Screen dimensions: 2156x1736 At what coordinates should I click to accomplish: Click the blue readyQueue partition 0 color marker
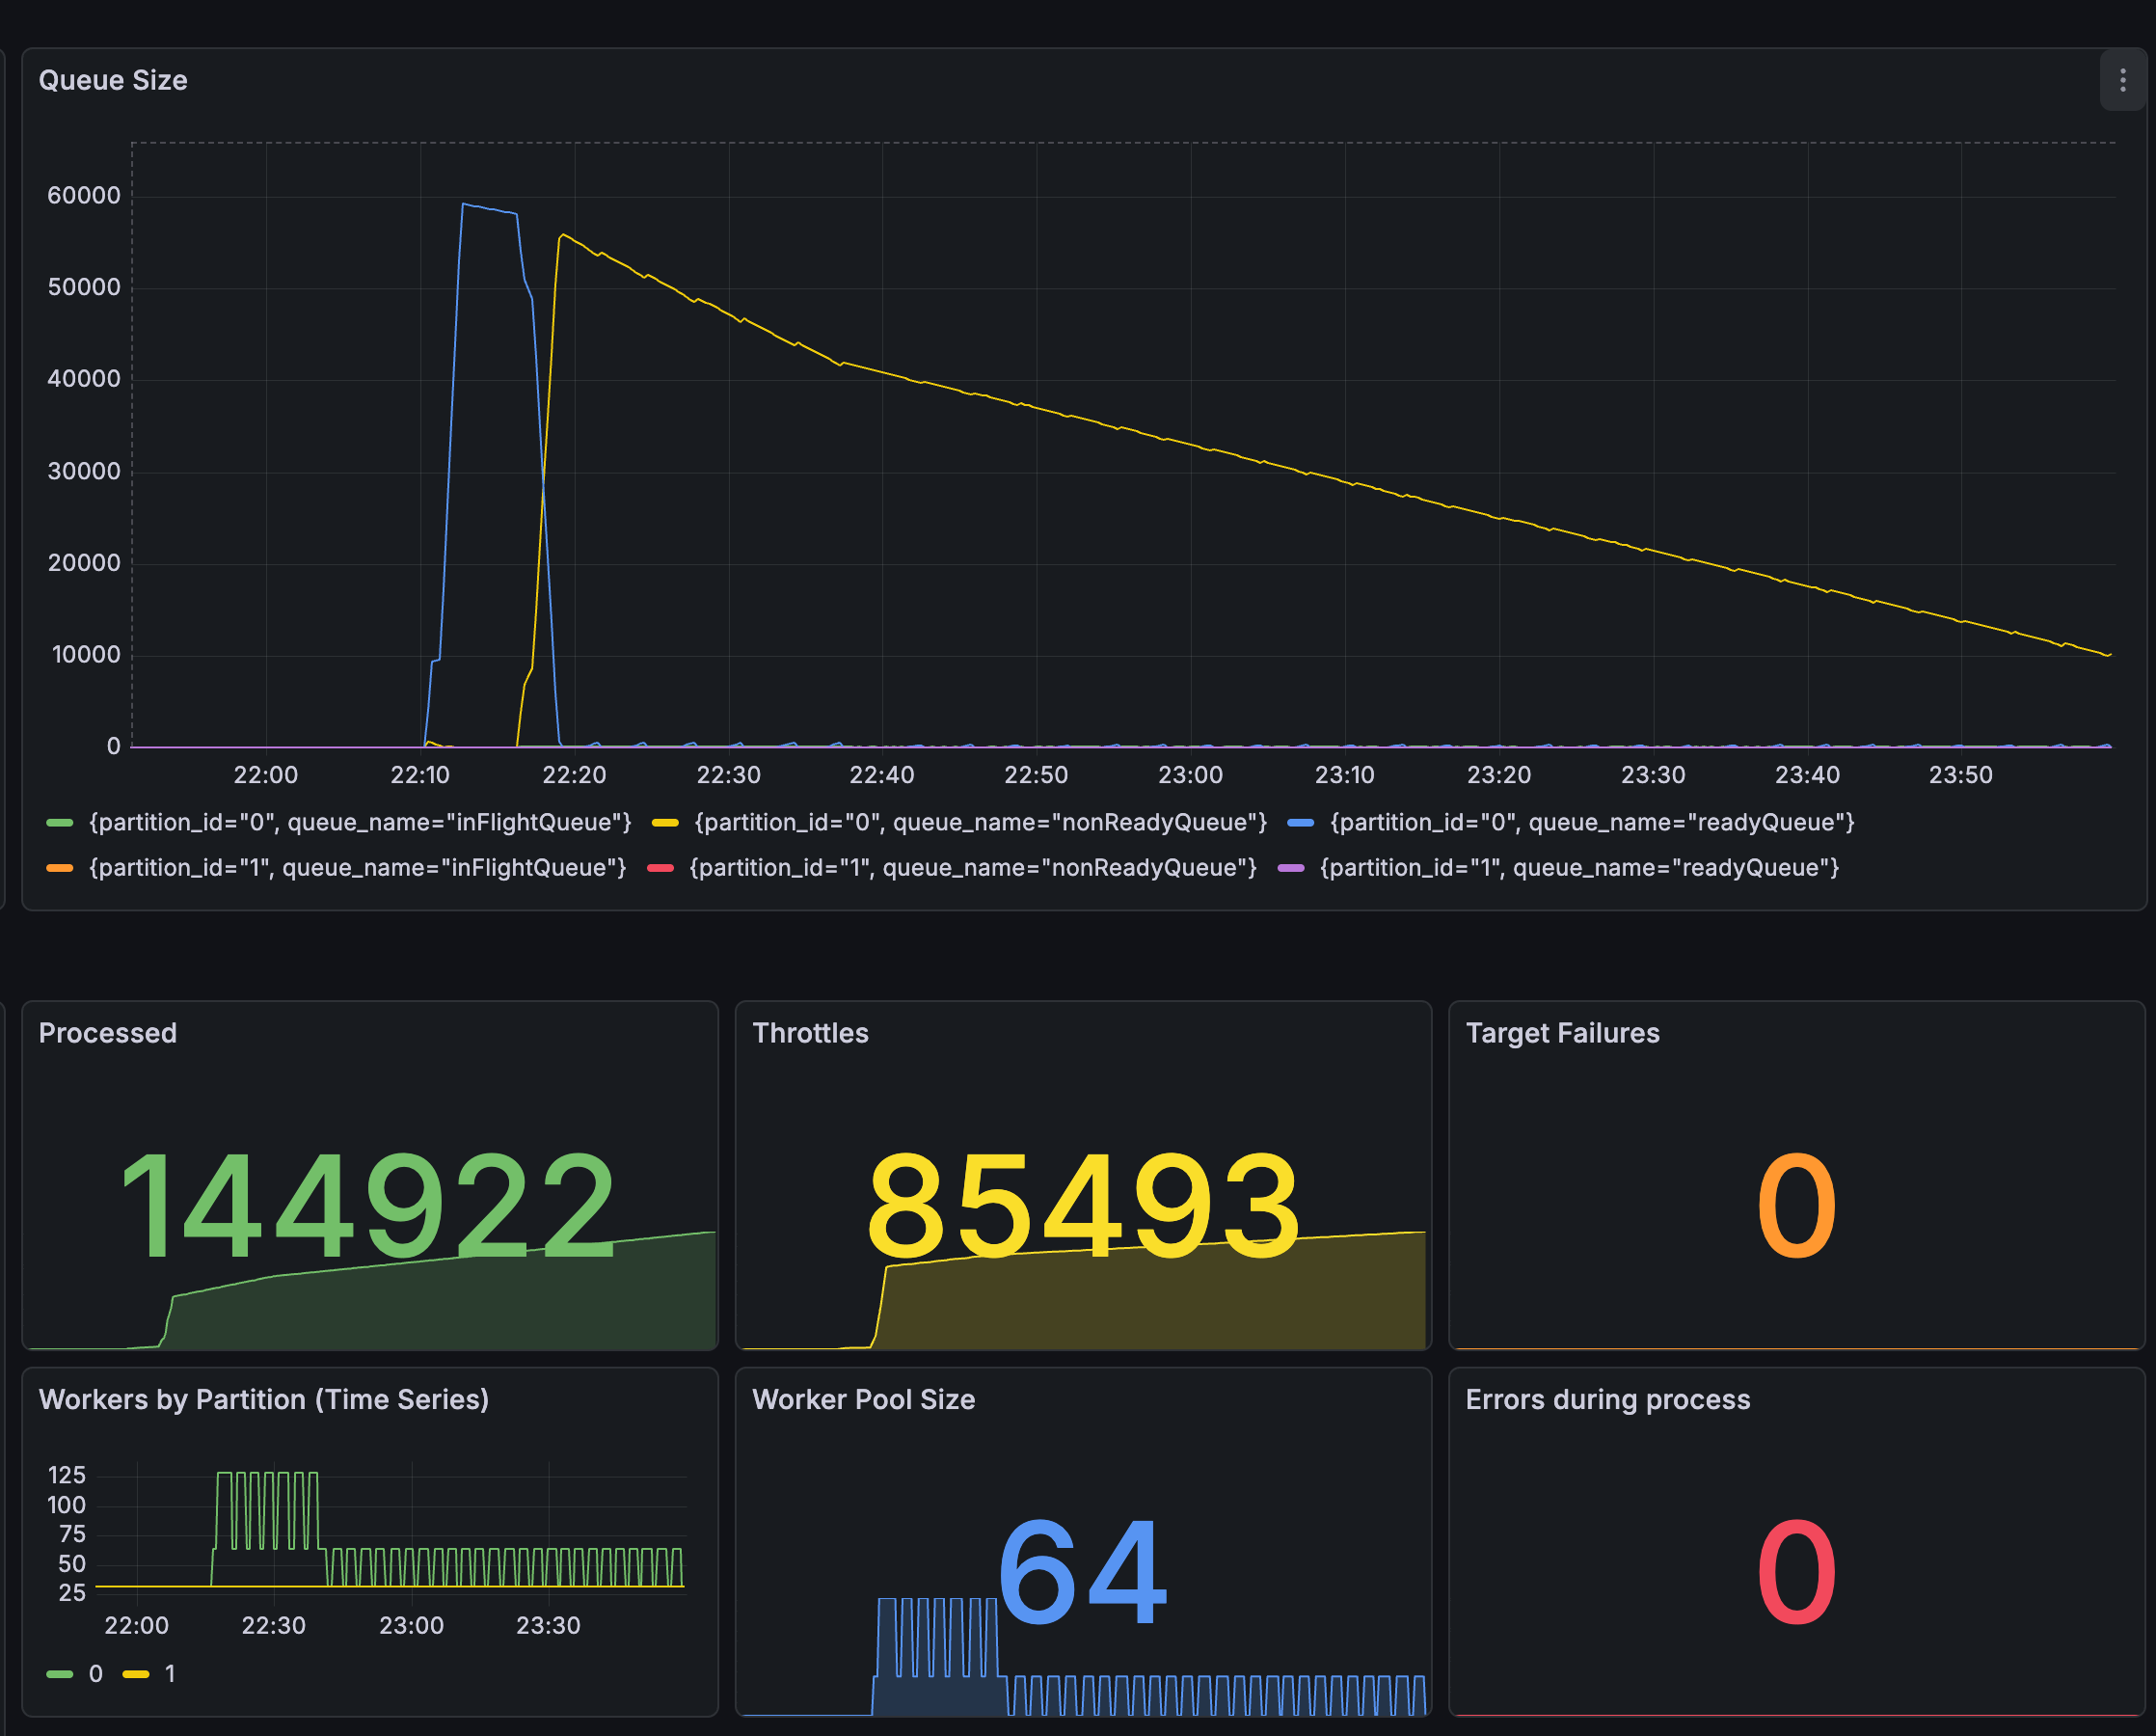tap(1301, 822)
